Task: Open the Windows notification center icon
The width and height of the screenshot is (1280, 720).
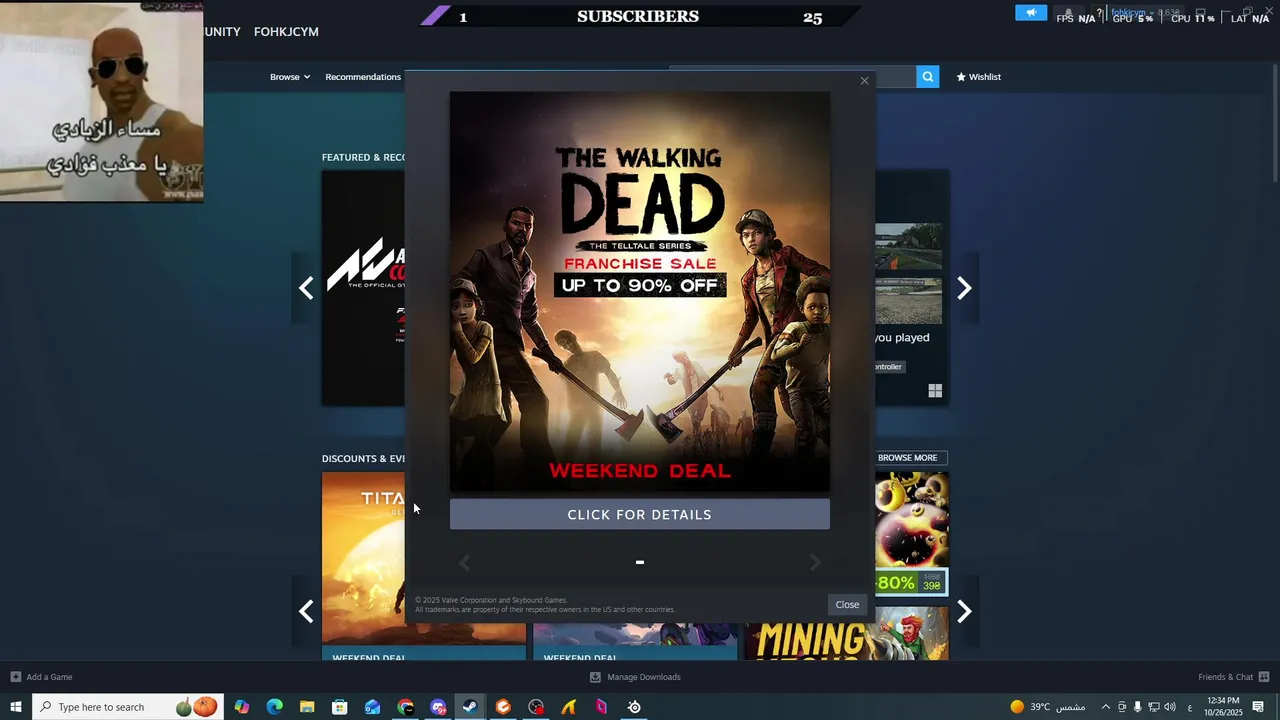Action: 1258,707
